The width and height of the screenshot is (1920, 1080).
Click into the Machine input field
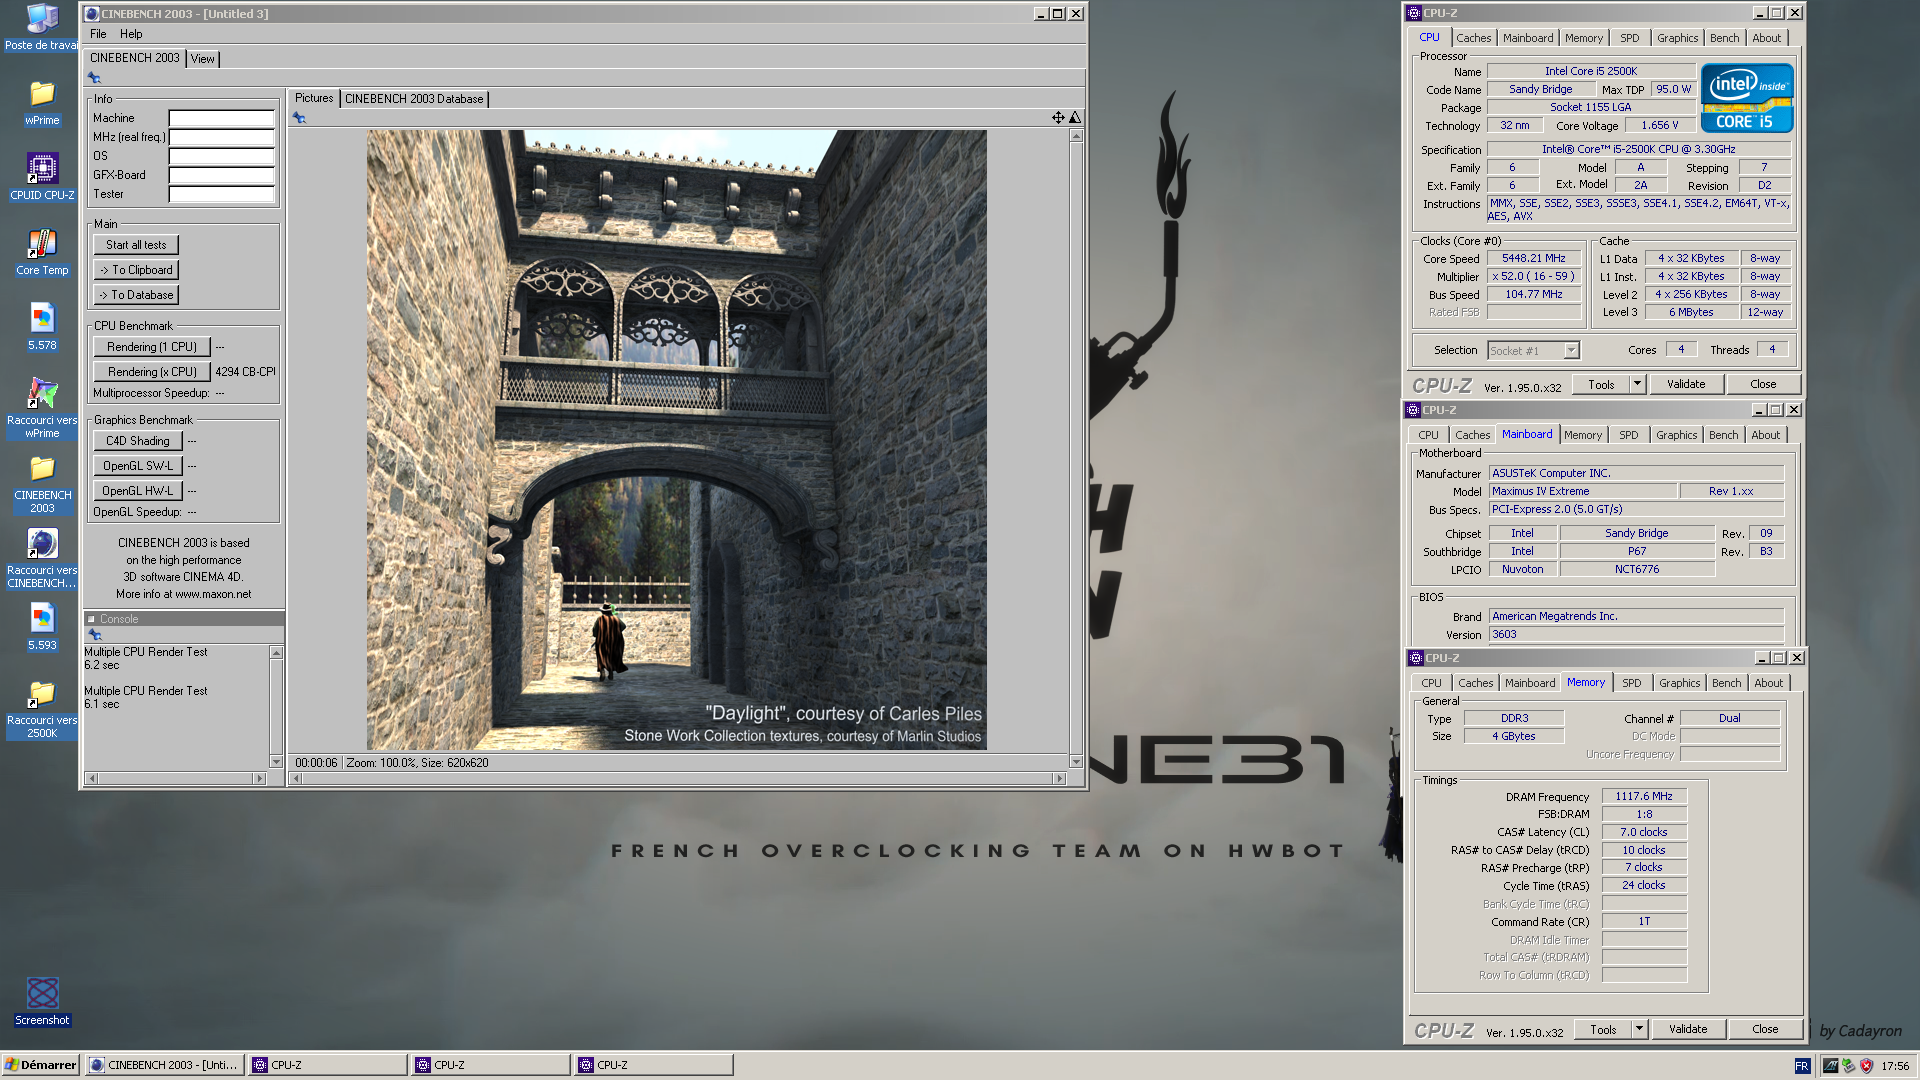tap(221, 118)
